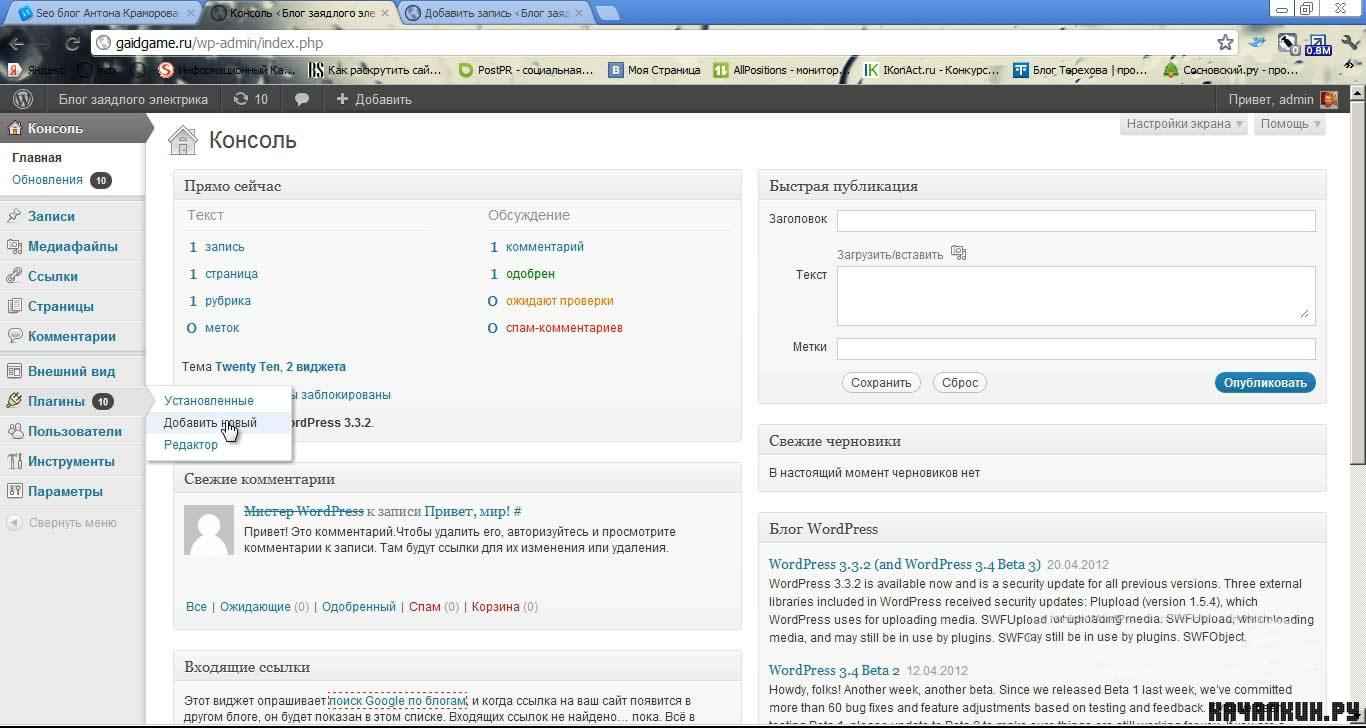Focus the Текст textarea in Быстрая публикация

point(1076,295)
